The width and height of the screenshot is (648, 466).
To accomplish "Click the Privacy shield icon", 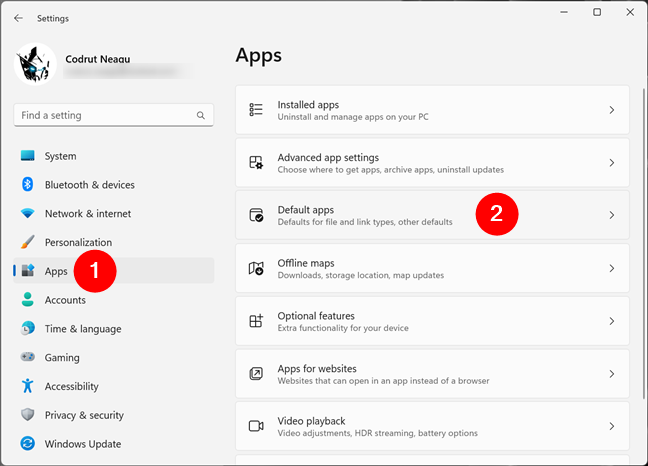I will coord(28,414).
